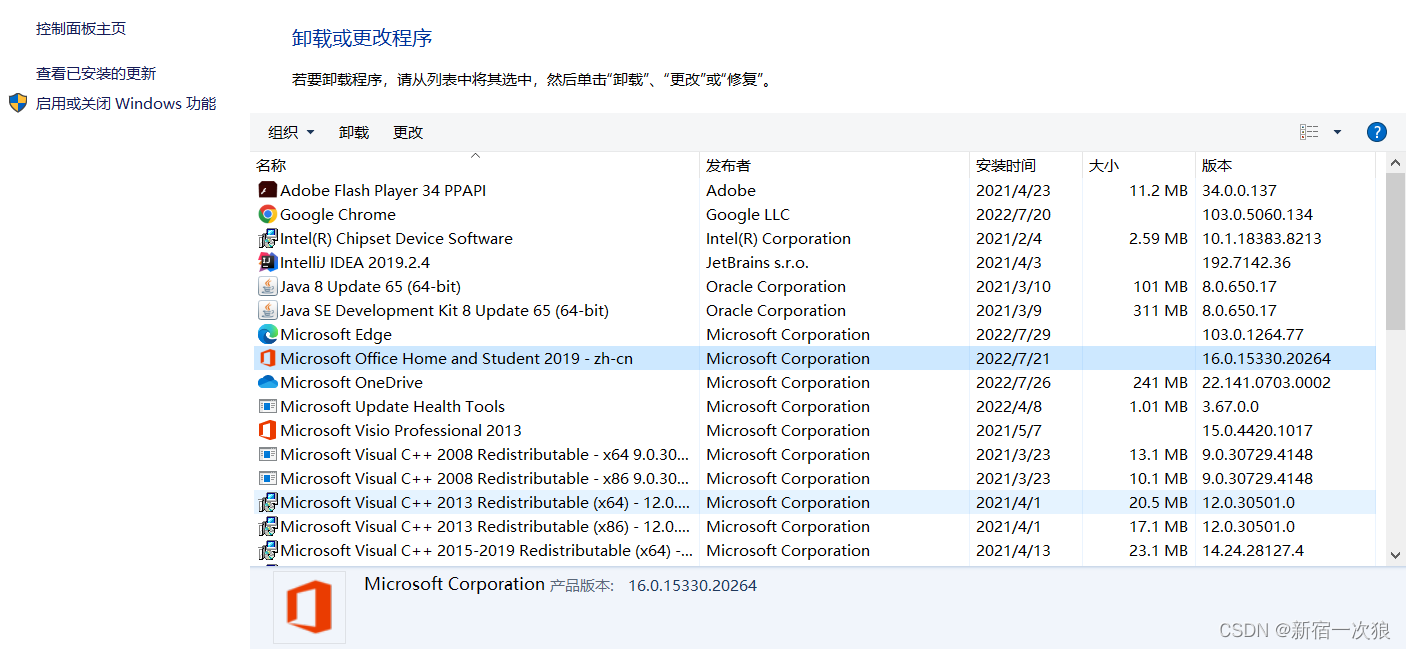Screen dimensions: 1406x649
Task: Click the Visual C++ 2013 (x64) icon
Action: 267,502
